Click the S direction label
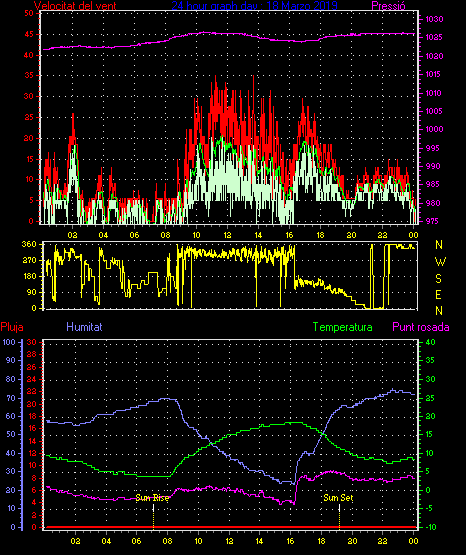This screenshot has height=555, width=466. point(438,279)
